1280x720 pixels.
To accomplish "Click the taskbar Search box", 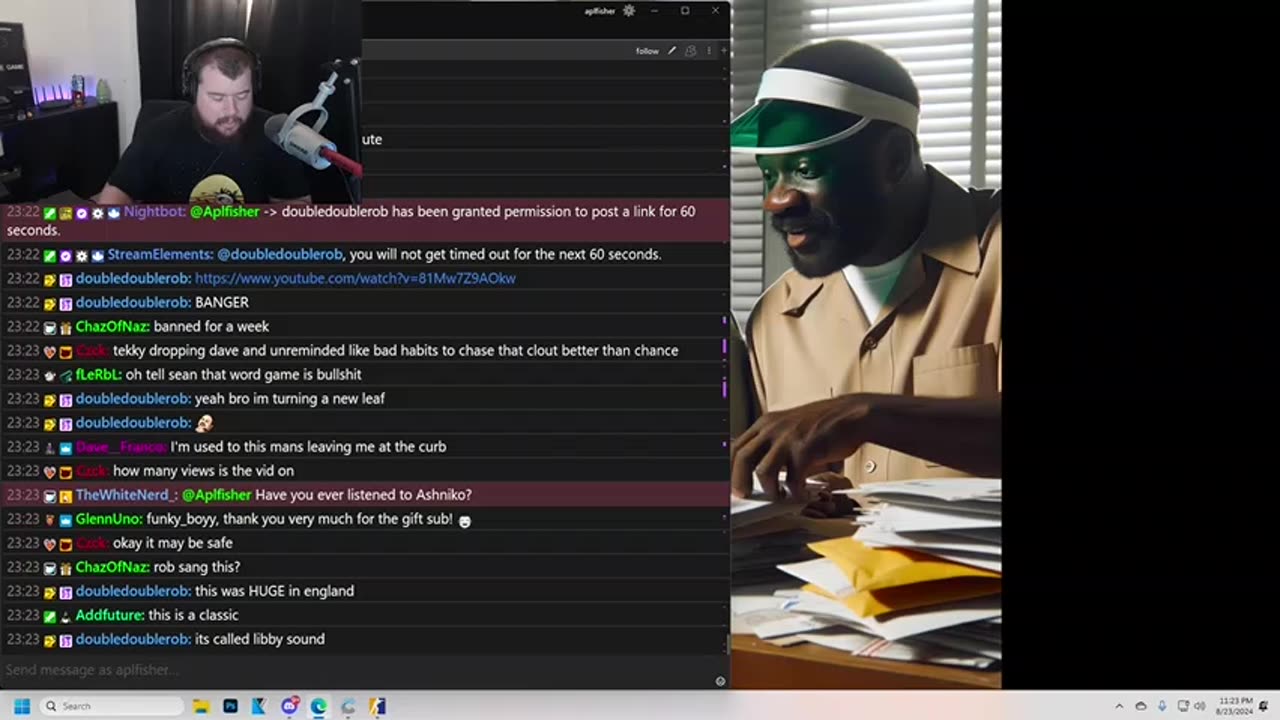I will point(111,706).
